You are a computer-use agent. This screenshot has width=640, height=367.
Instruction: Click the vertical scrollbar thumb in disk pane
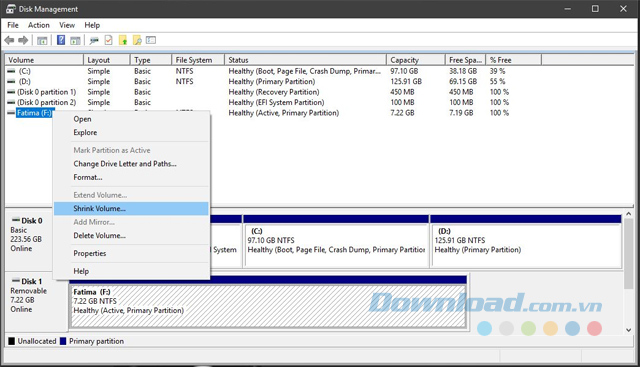pyautogui.click(x=629, y=253)
